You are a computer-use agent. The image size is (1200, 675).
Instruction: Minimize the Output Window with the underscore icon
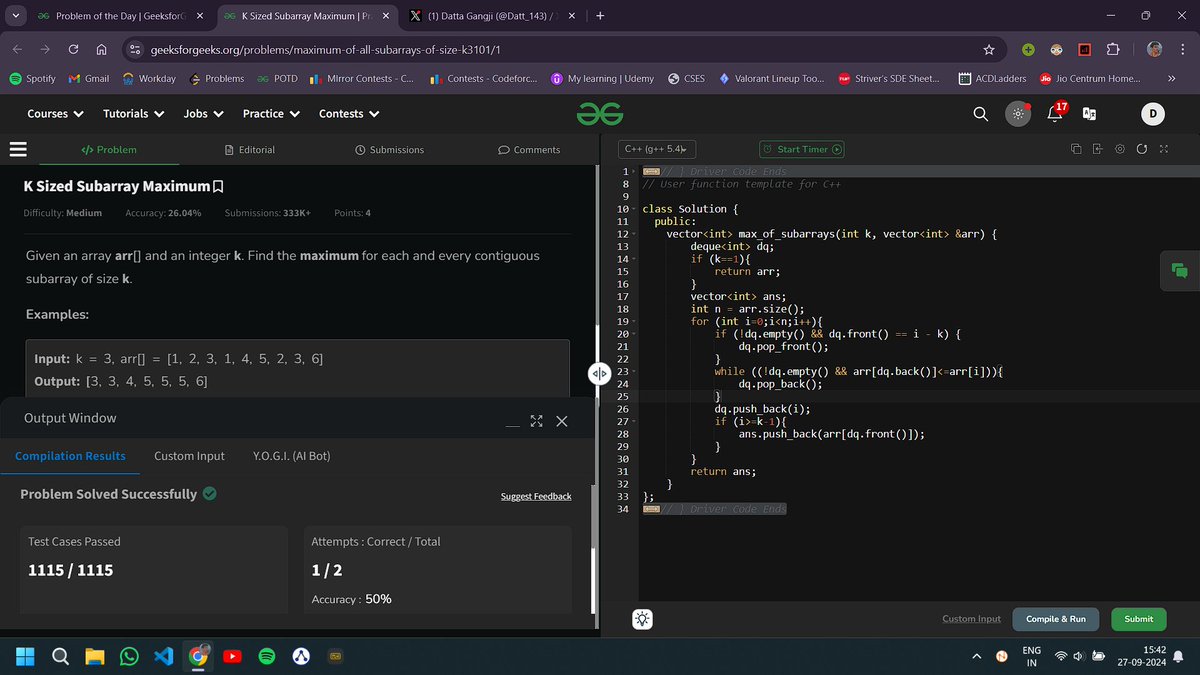[512, 424]
